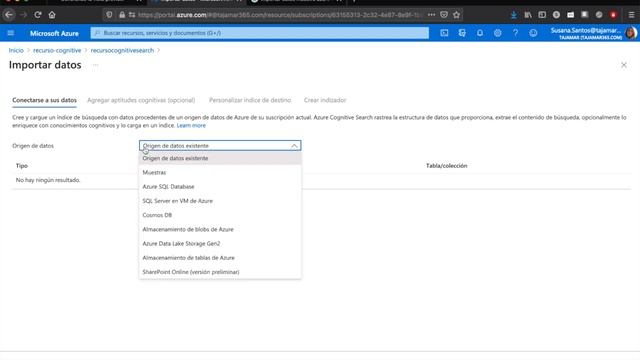
Task: Select Agregar aptitudes cognitivas tab
Action: (141, 100)
